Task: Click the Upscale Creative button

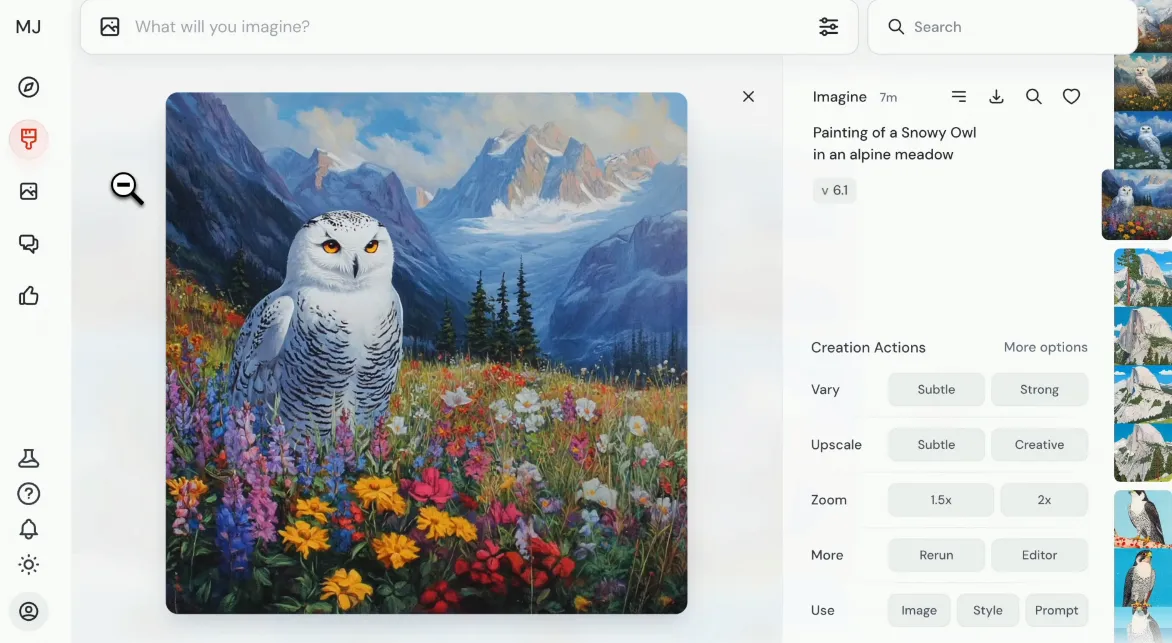Action: [1039, 445]
